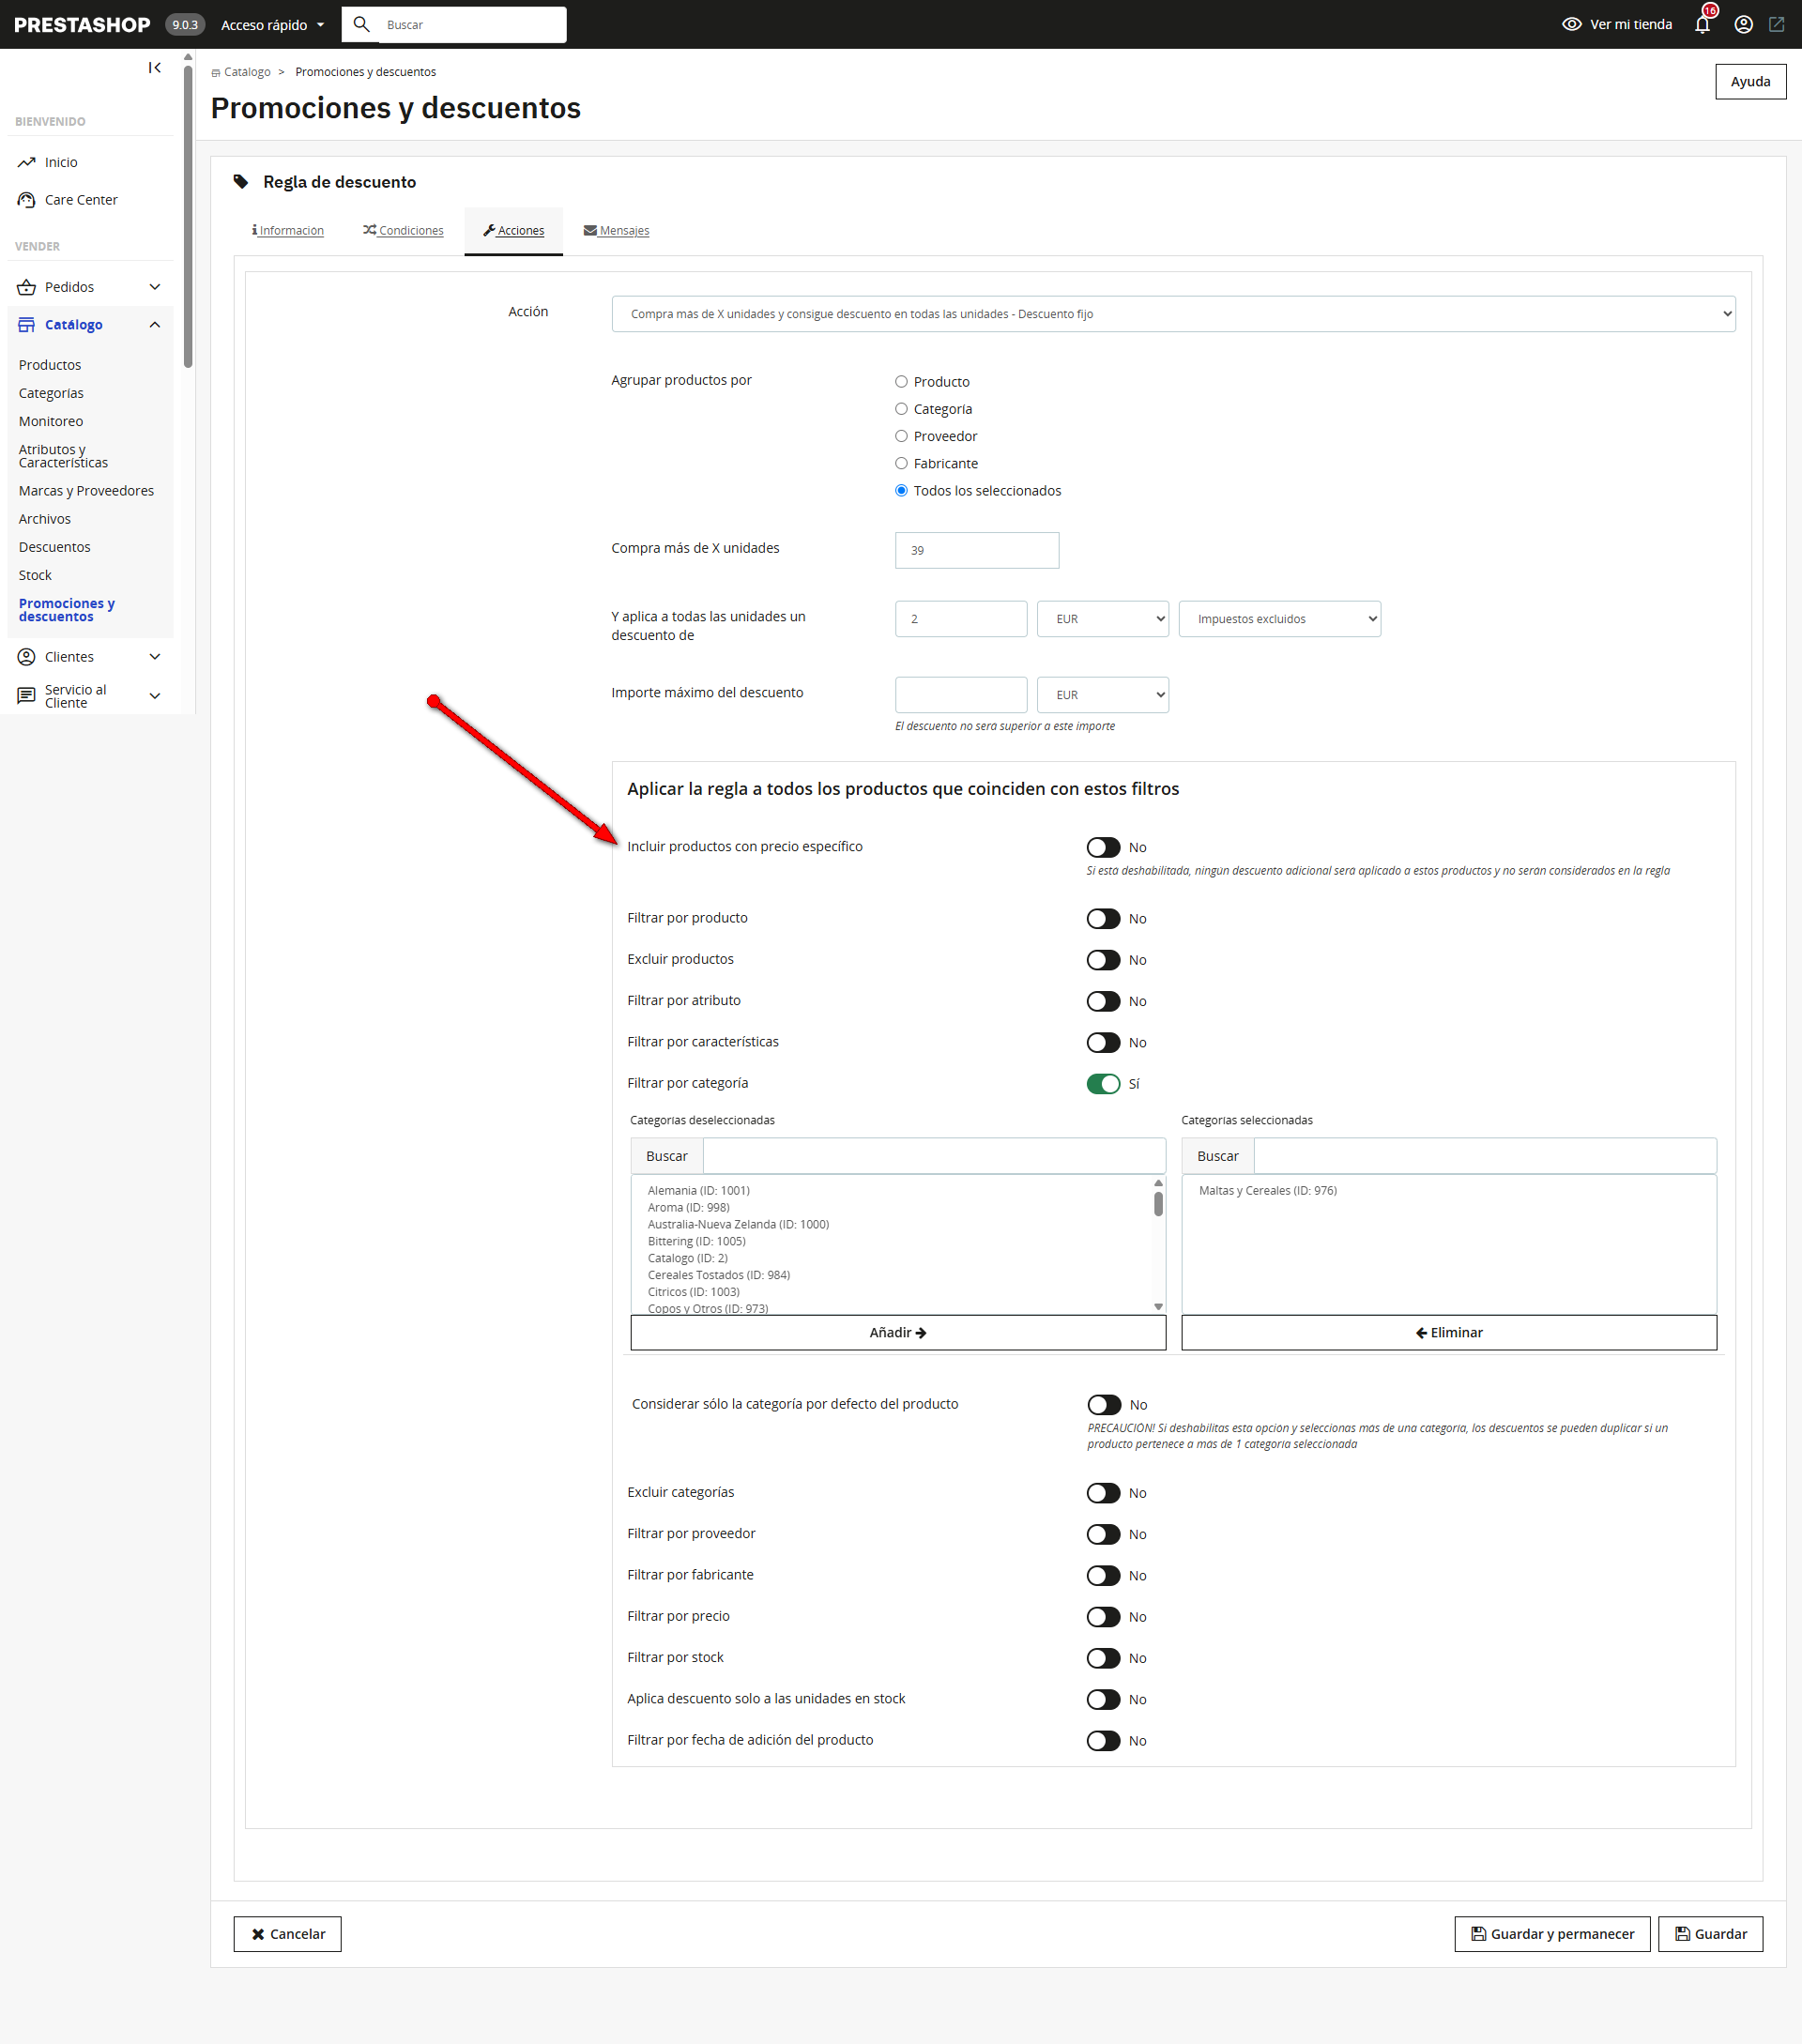Image resolution: width=1802 pixels, height=2044 pixels.
Task: Toggle Aplica descuento solo a unidades en stock
Action: [1103, 1700]
